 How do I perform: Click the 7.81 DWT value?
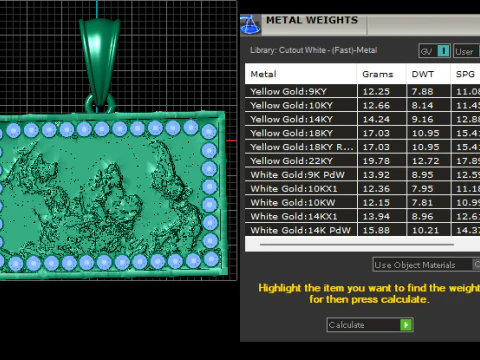click(x=423, y=203)
